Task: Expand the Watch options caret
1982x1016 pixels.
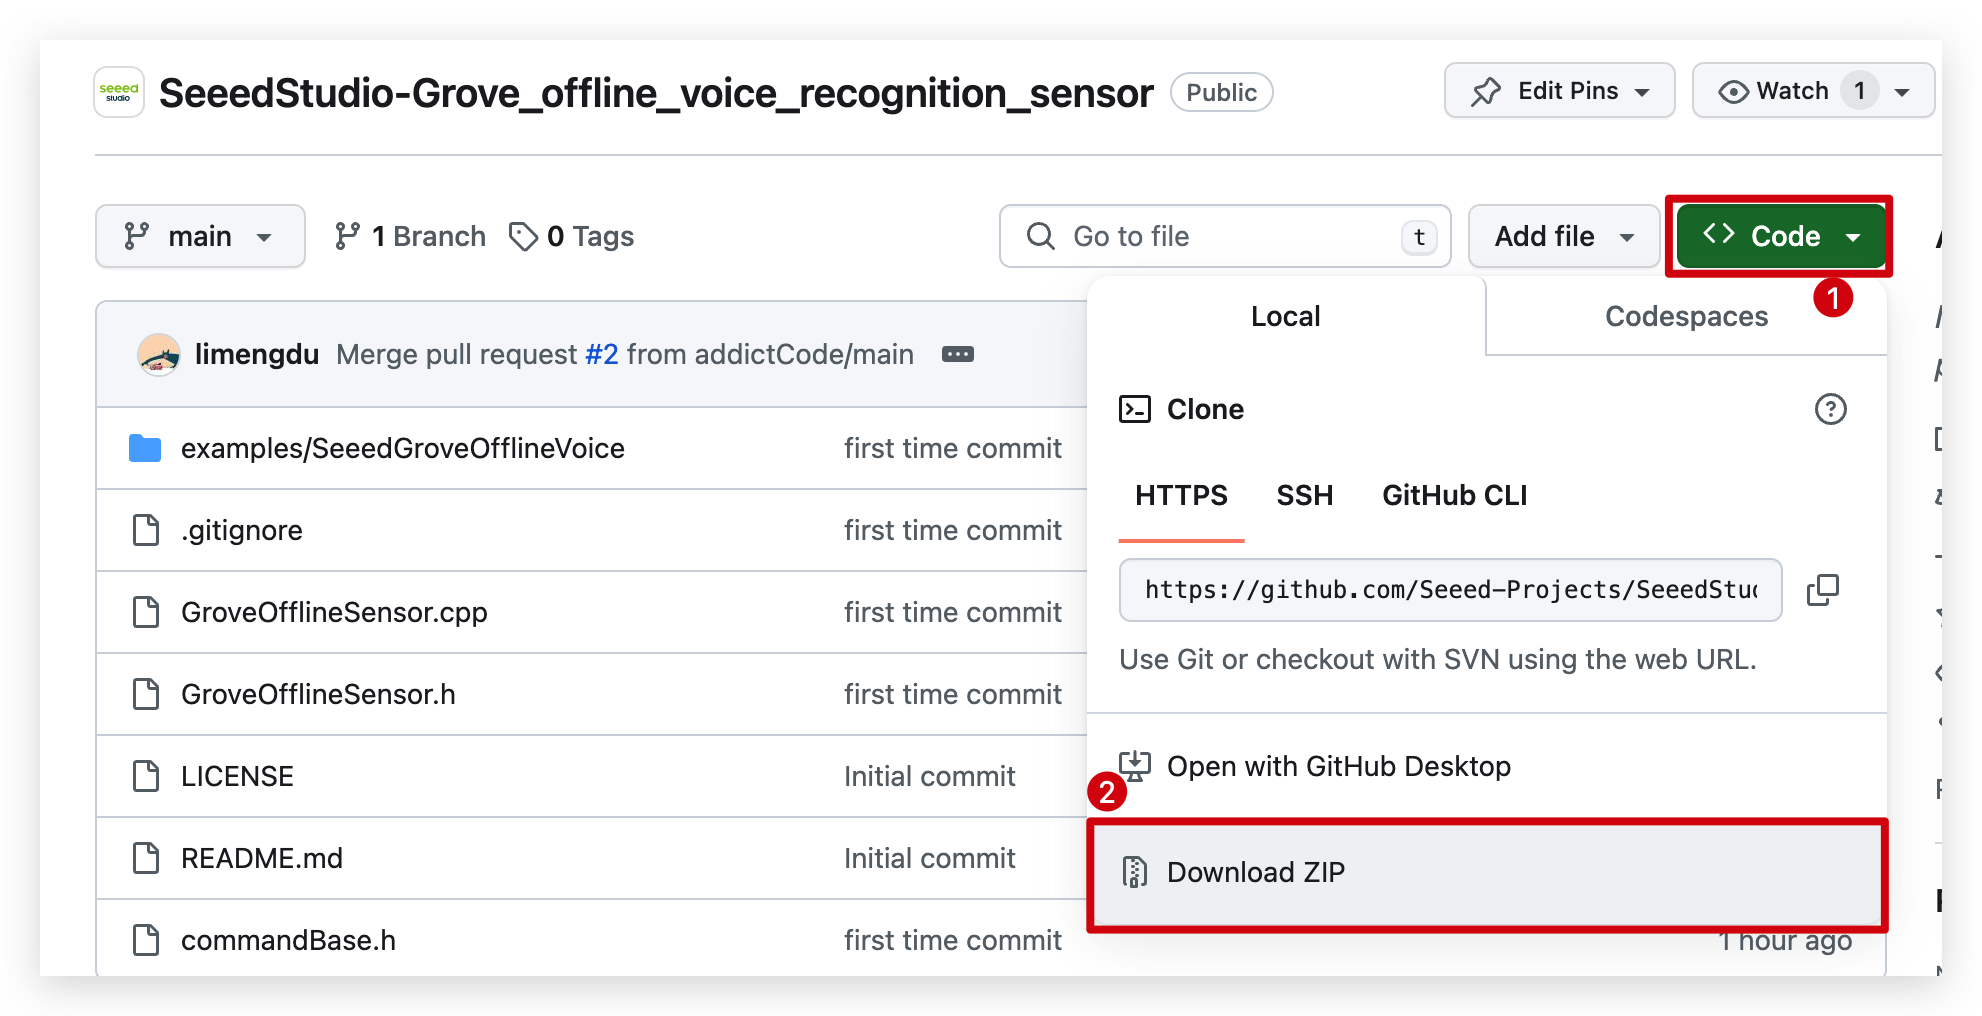Action: click(1902, 92)
